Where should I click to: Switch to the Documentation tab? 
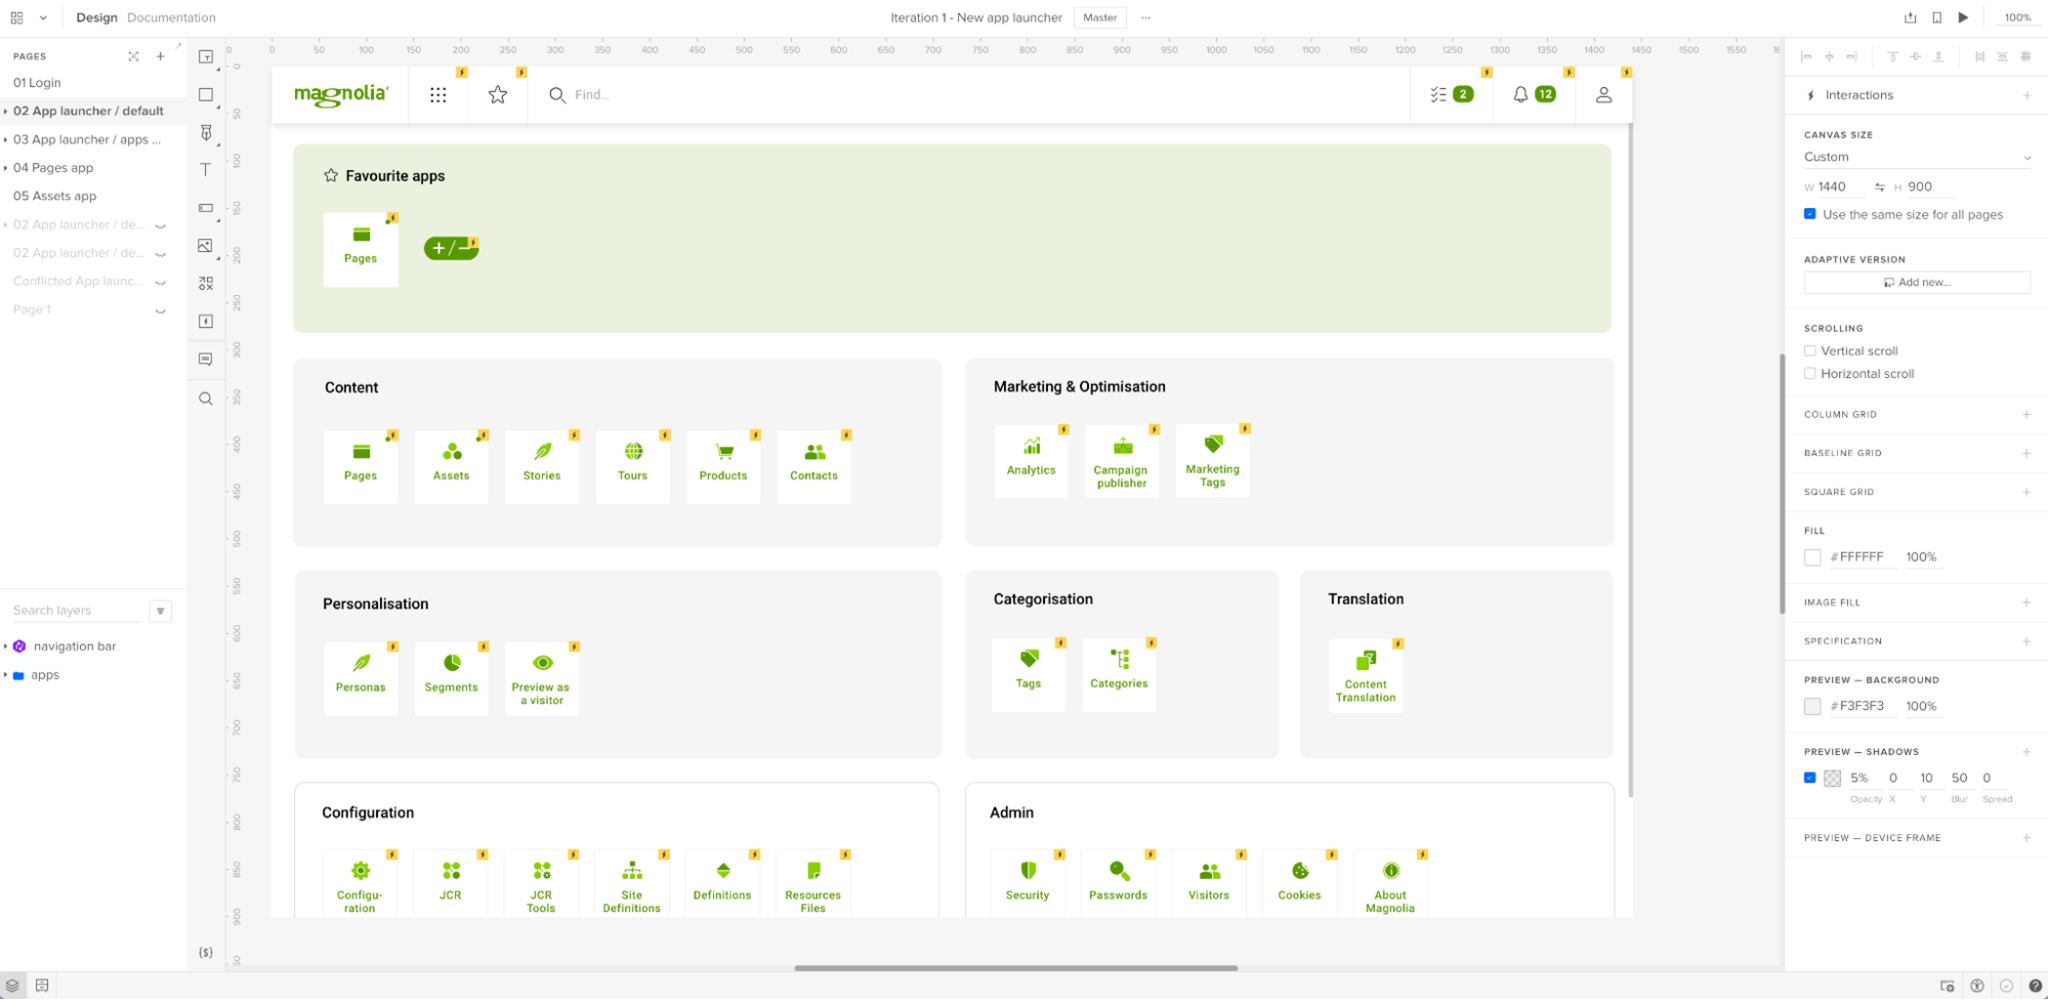pyautogui.click(x=171, y=17)
